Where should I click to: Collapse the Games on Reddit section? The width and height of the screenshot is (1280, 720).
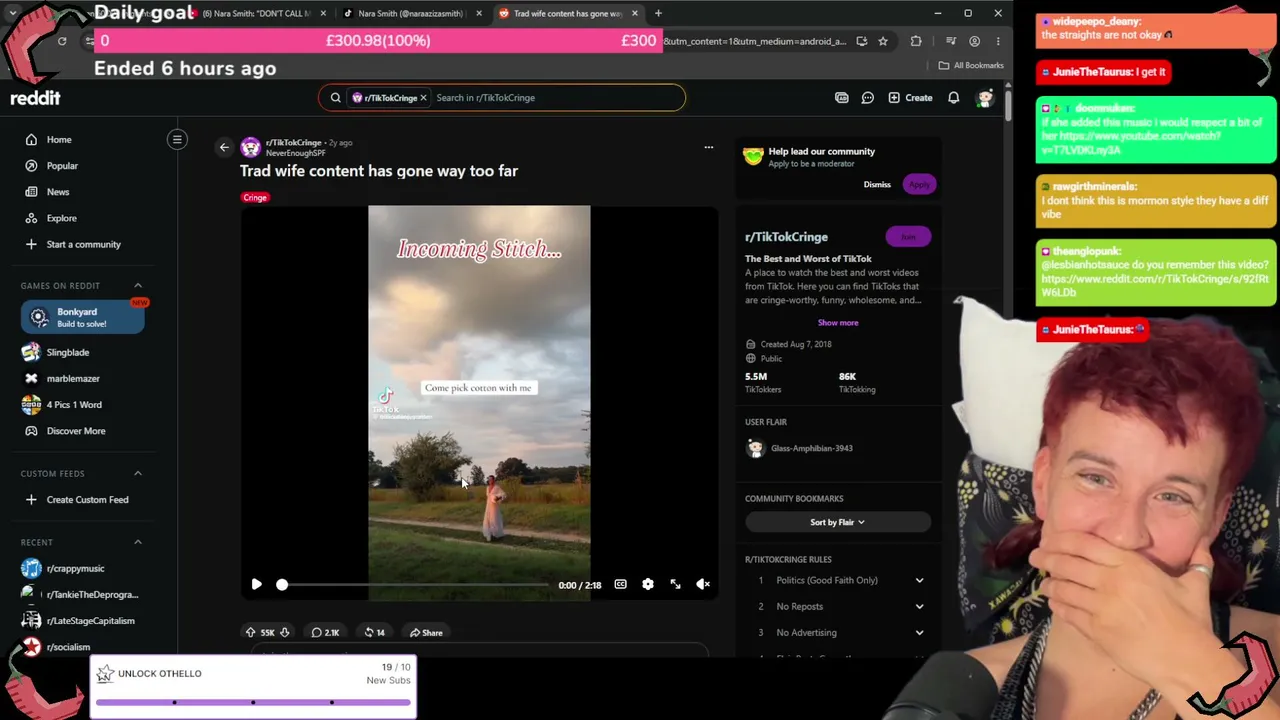coord(138,286)
